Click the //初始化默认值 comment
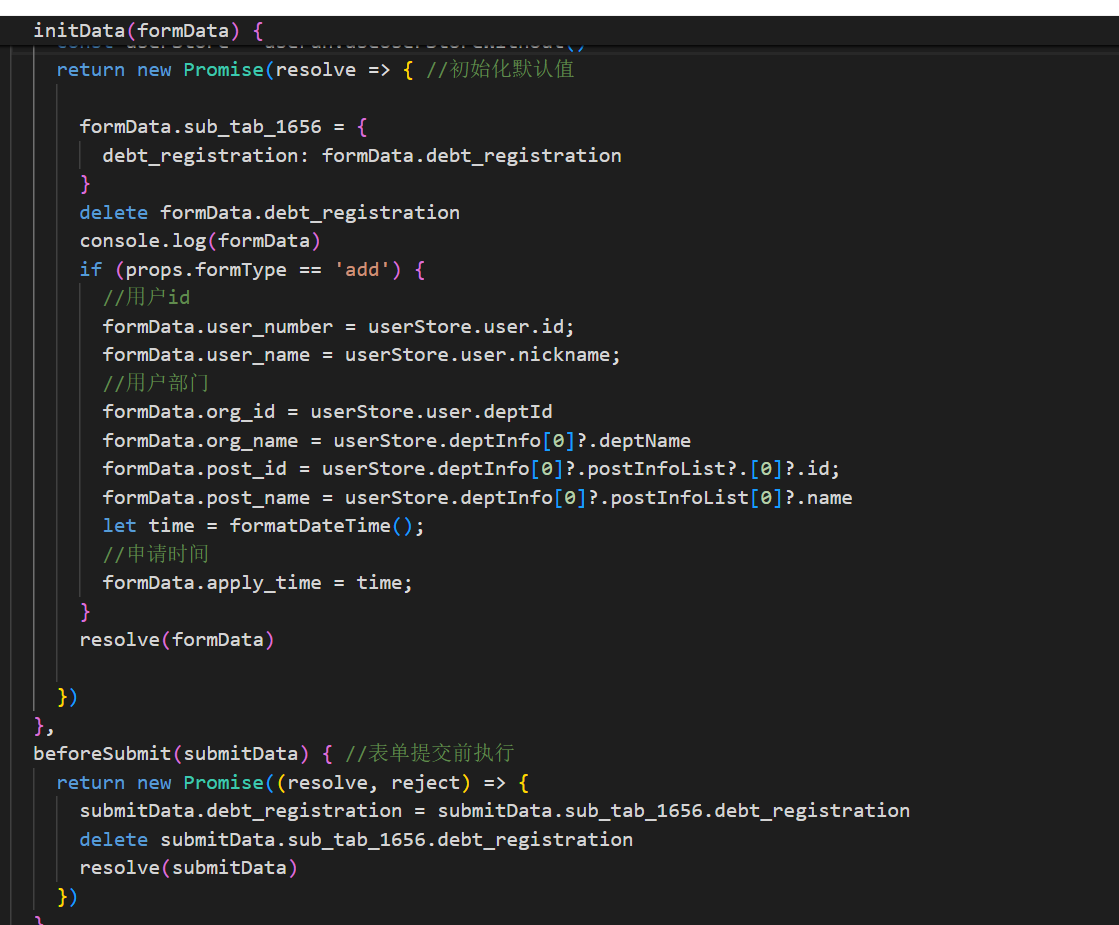Viewport: 1119px width, 925px height. pyautogui.click(x=502, y=70)
